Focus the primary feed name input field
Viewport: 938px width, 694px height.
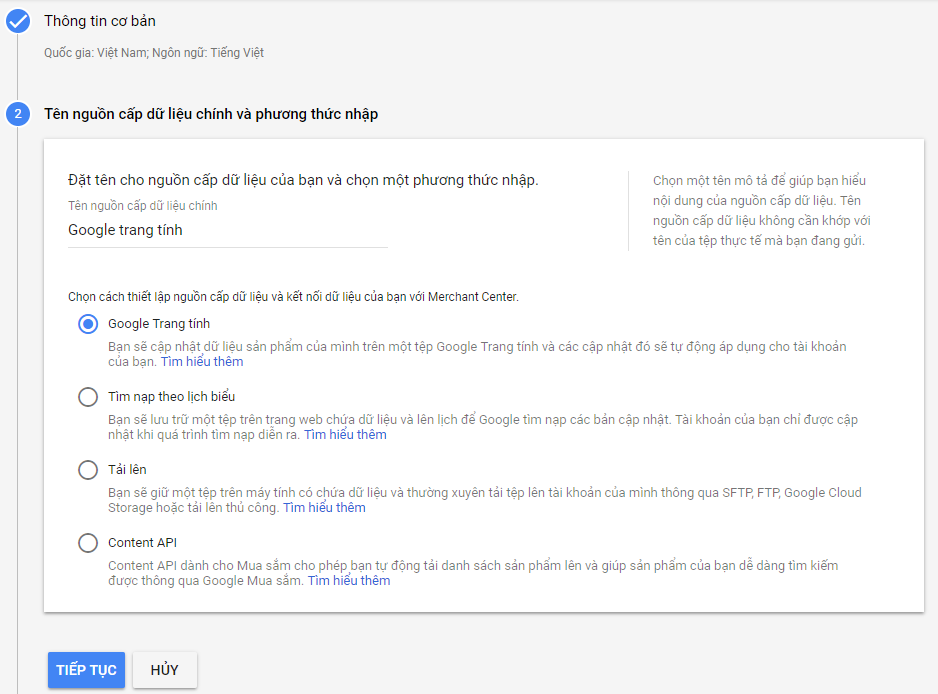point(227,230)
